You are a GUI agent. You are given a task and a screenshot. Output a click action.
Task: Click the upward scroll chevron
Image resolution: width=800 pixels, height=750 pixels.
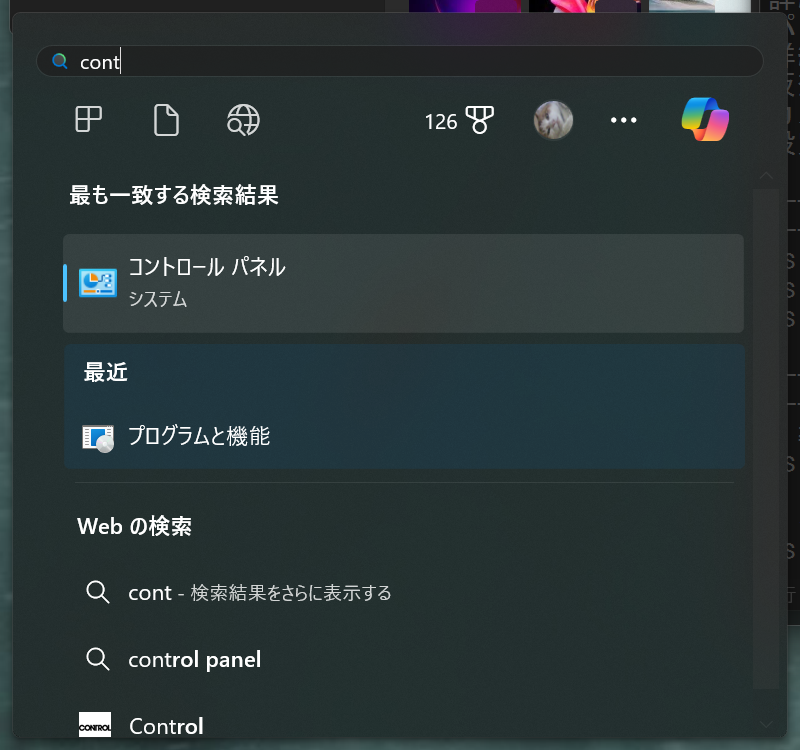(765, 176)
